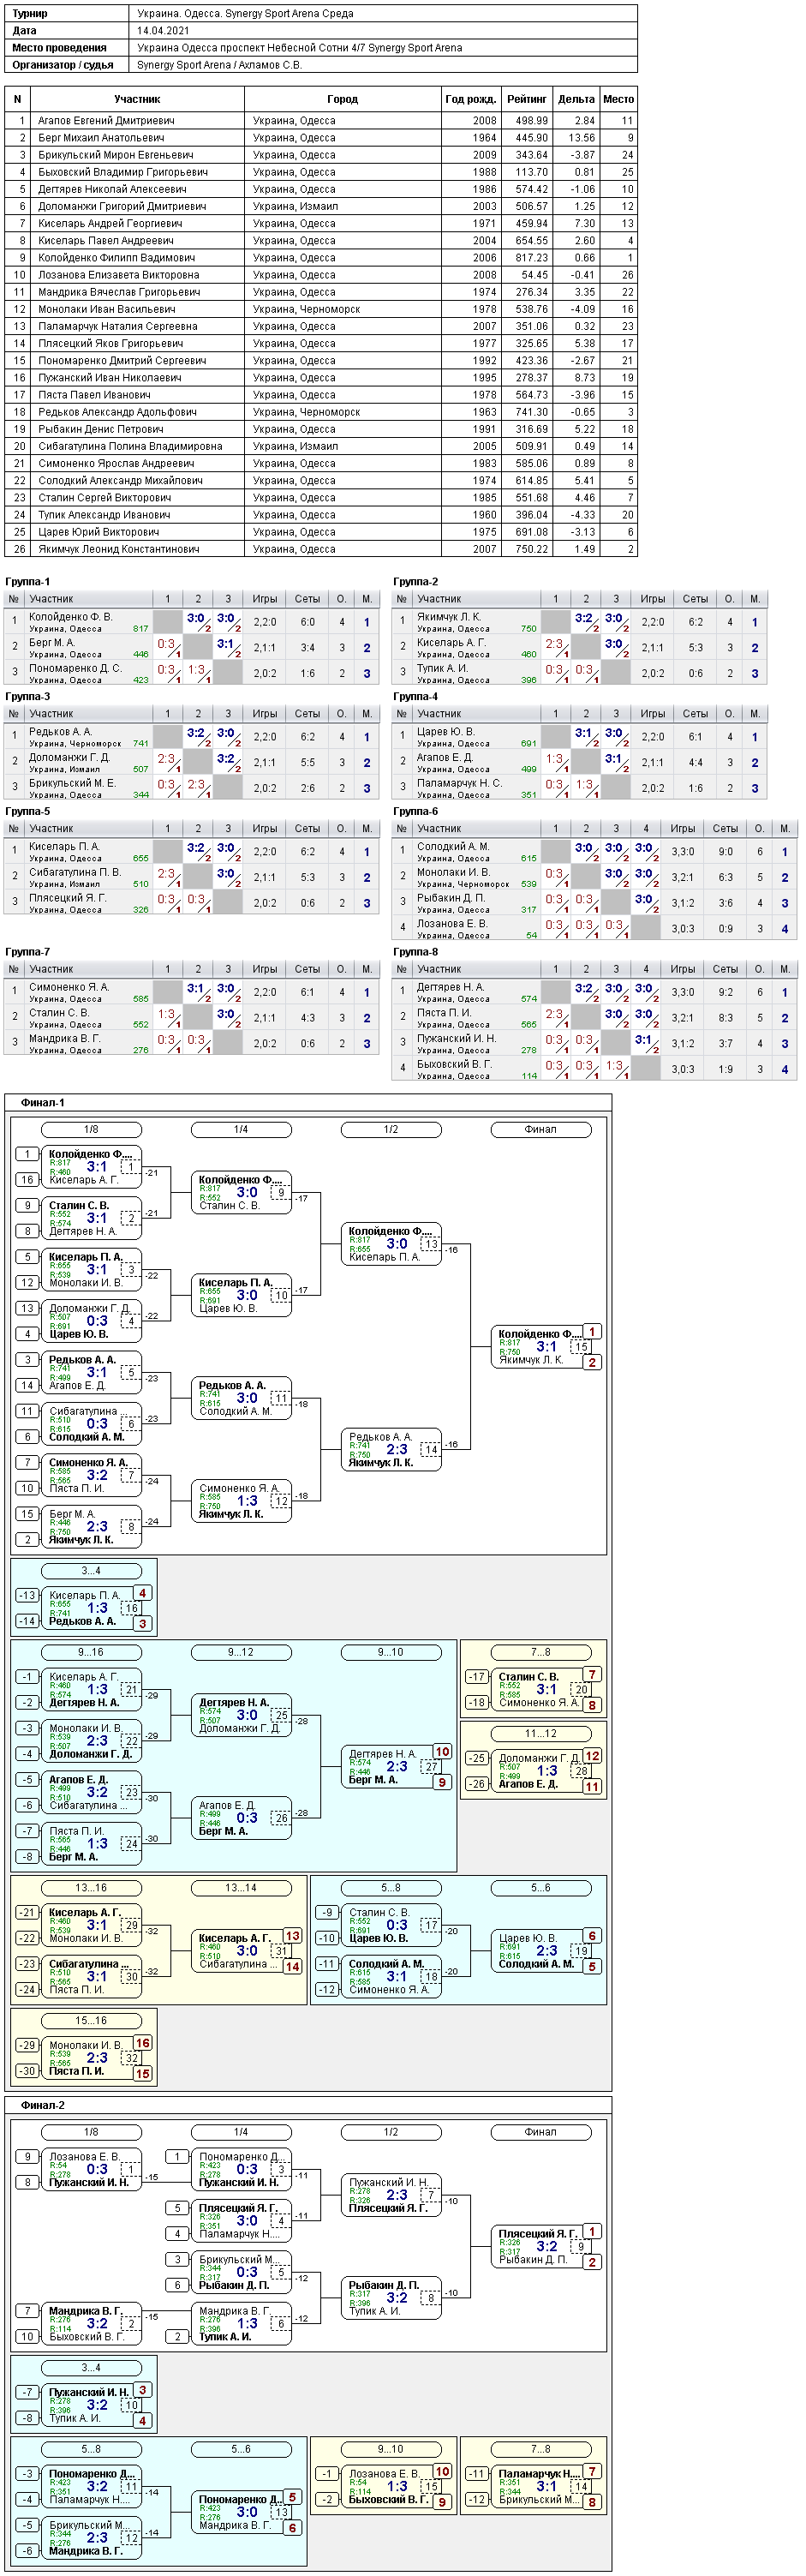Click the 9...16 bracket stage label
The image size is (806, 2576).
91,1652
